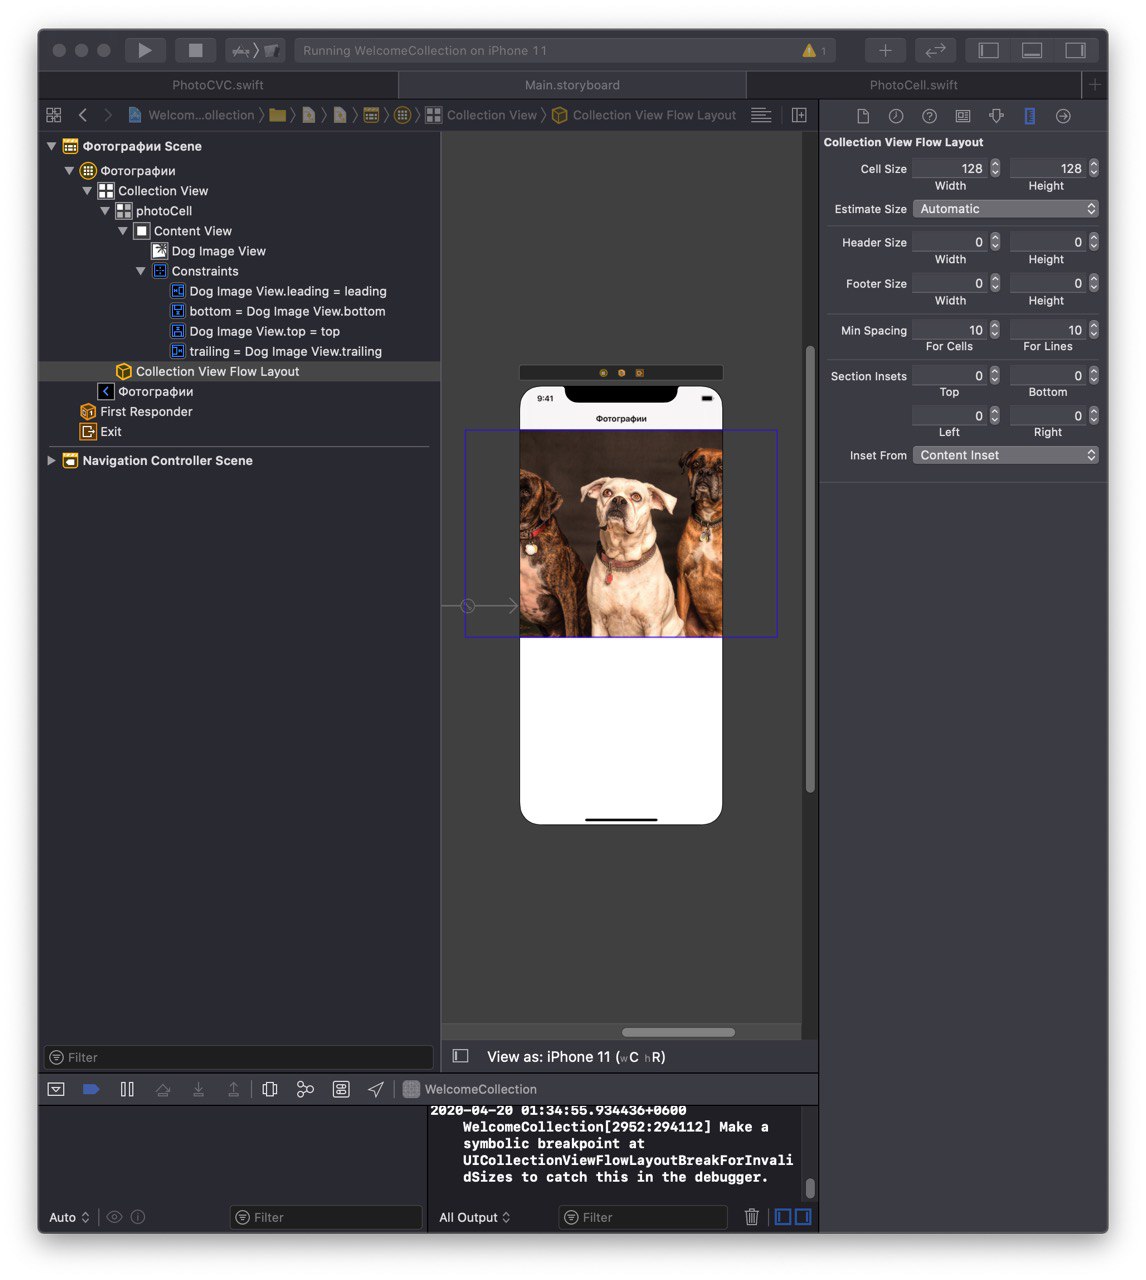Image resolution: width=1146 pixels, height=1280 pixels.
Task: Open Debug Memory Graph
Action: [x=305, y=1089]
